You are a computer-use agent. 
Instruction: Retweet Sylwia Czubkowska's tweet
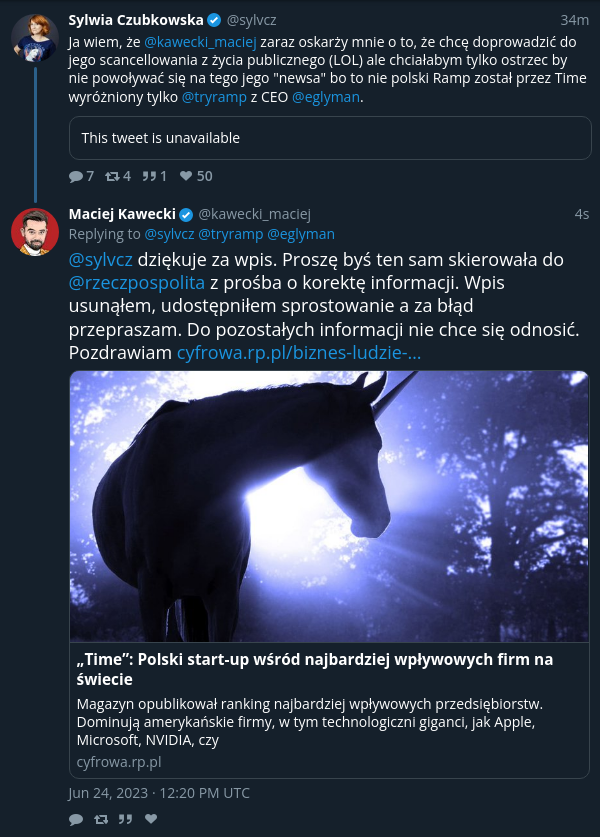click(x=112, y=176)
